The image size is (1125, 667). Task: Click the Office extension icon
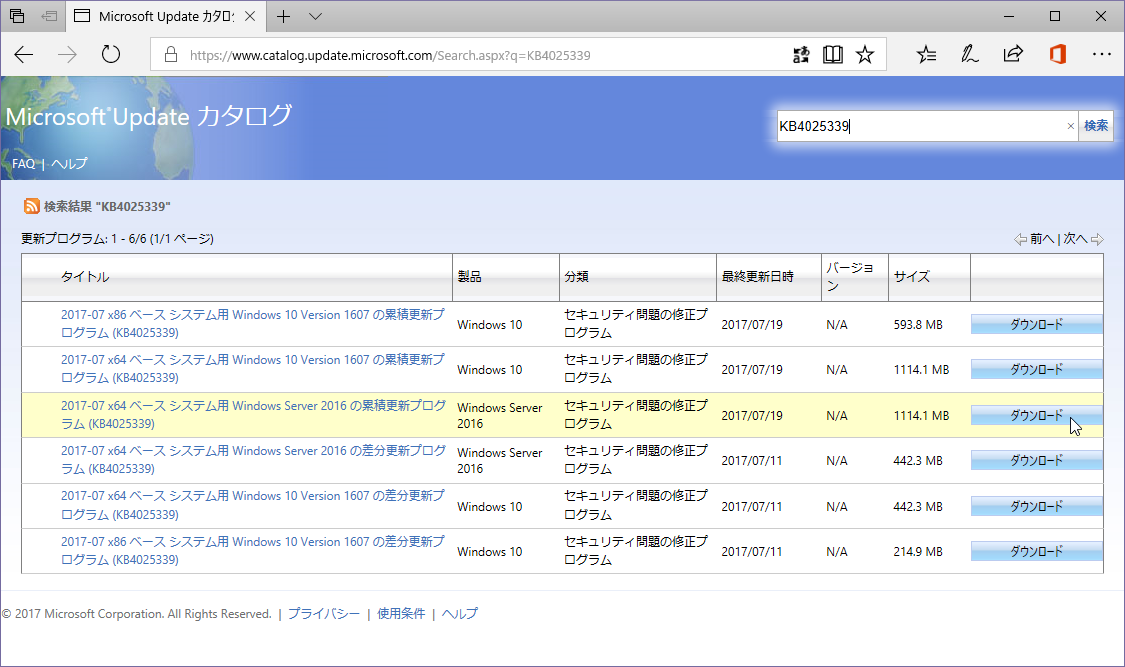click(1058, 55)
